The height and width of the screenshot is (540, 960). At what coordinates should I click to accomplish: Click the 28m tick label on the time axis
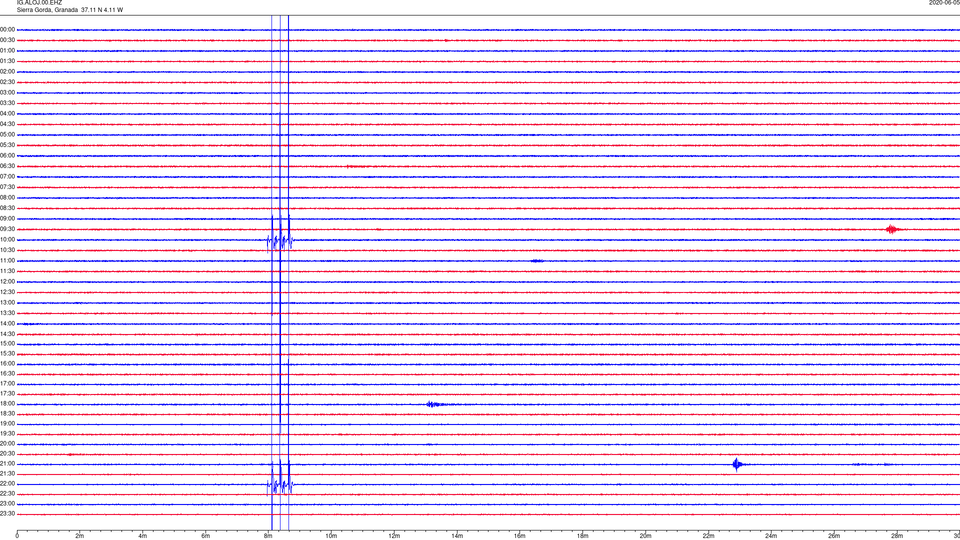click(897, 536)
